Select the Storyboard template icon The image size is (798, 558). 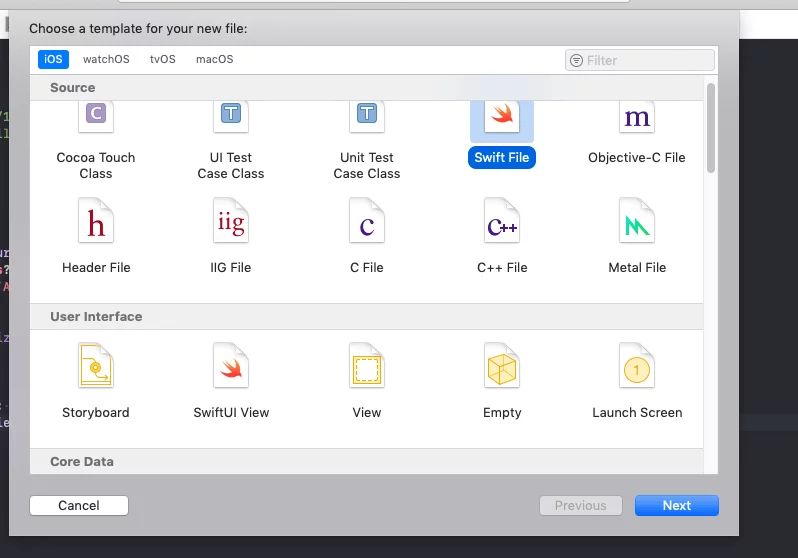click(96, 366)
